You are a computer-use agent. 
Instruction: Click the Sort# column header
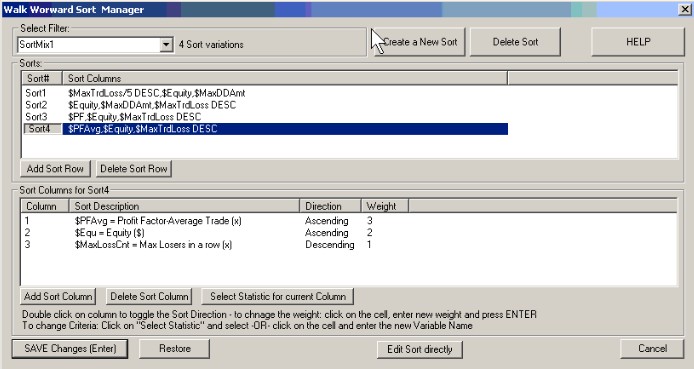[42, 78]
